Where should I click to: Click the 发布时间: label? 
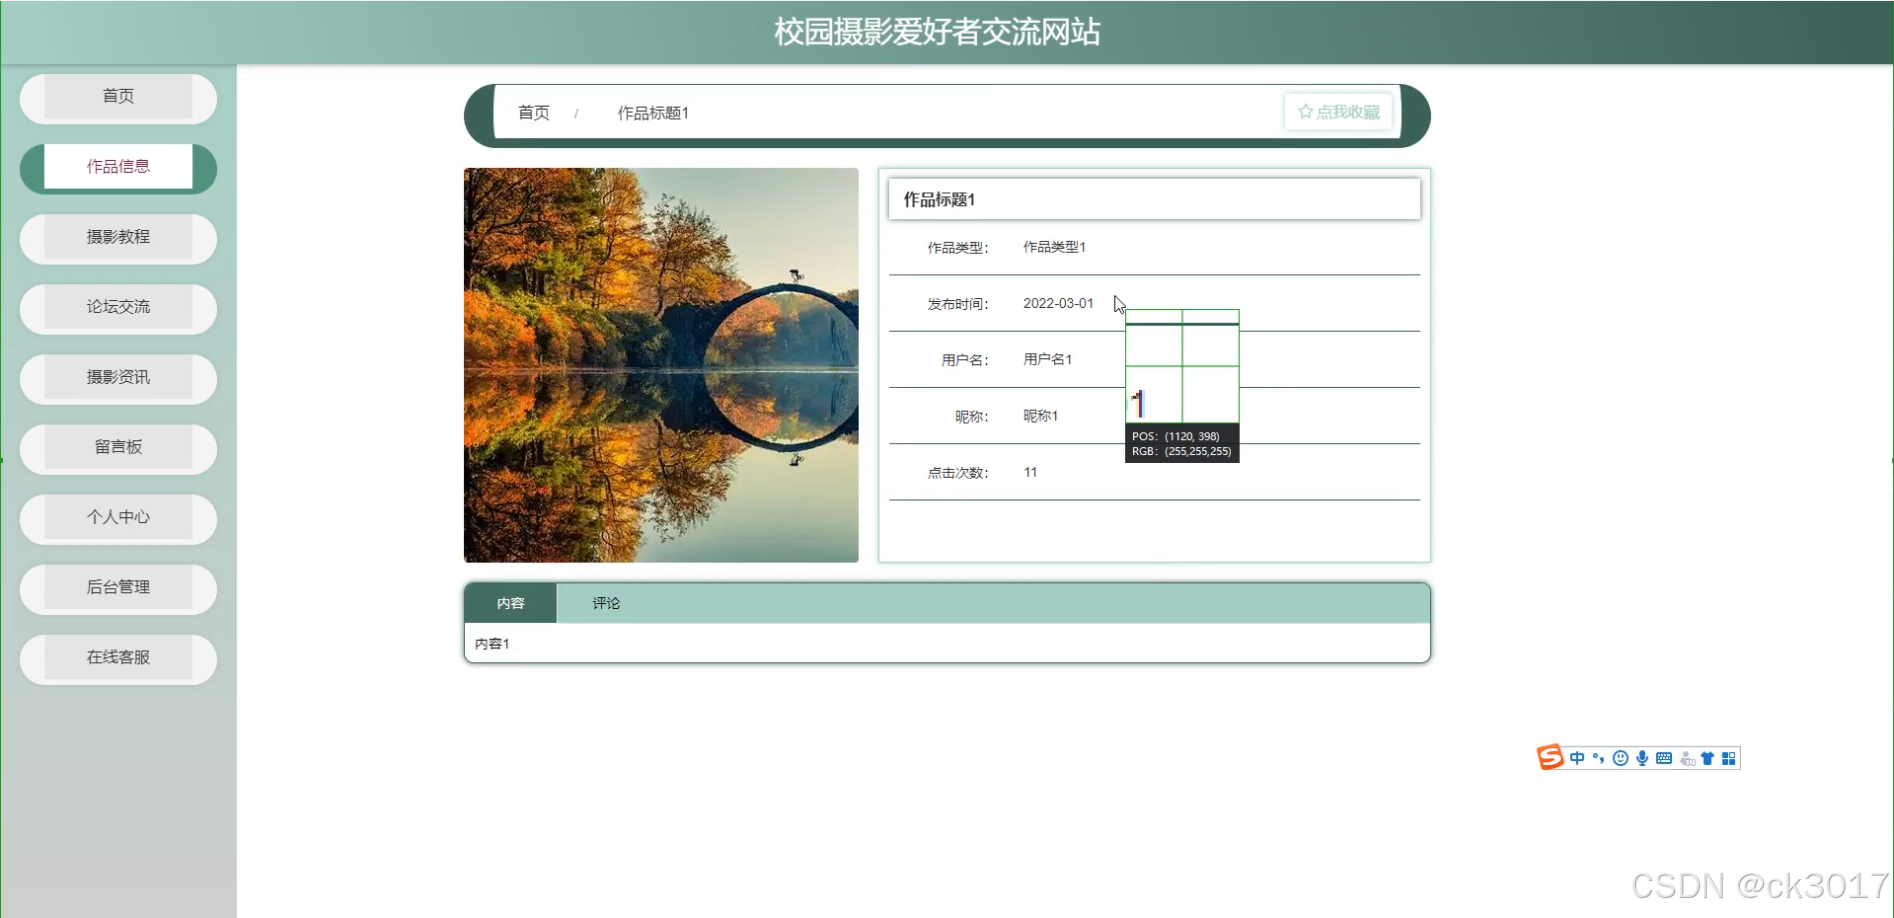tap(957, 304)
